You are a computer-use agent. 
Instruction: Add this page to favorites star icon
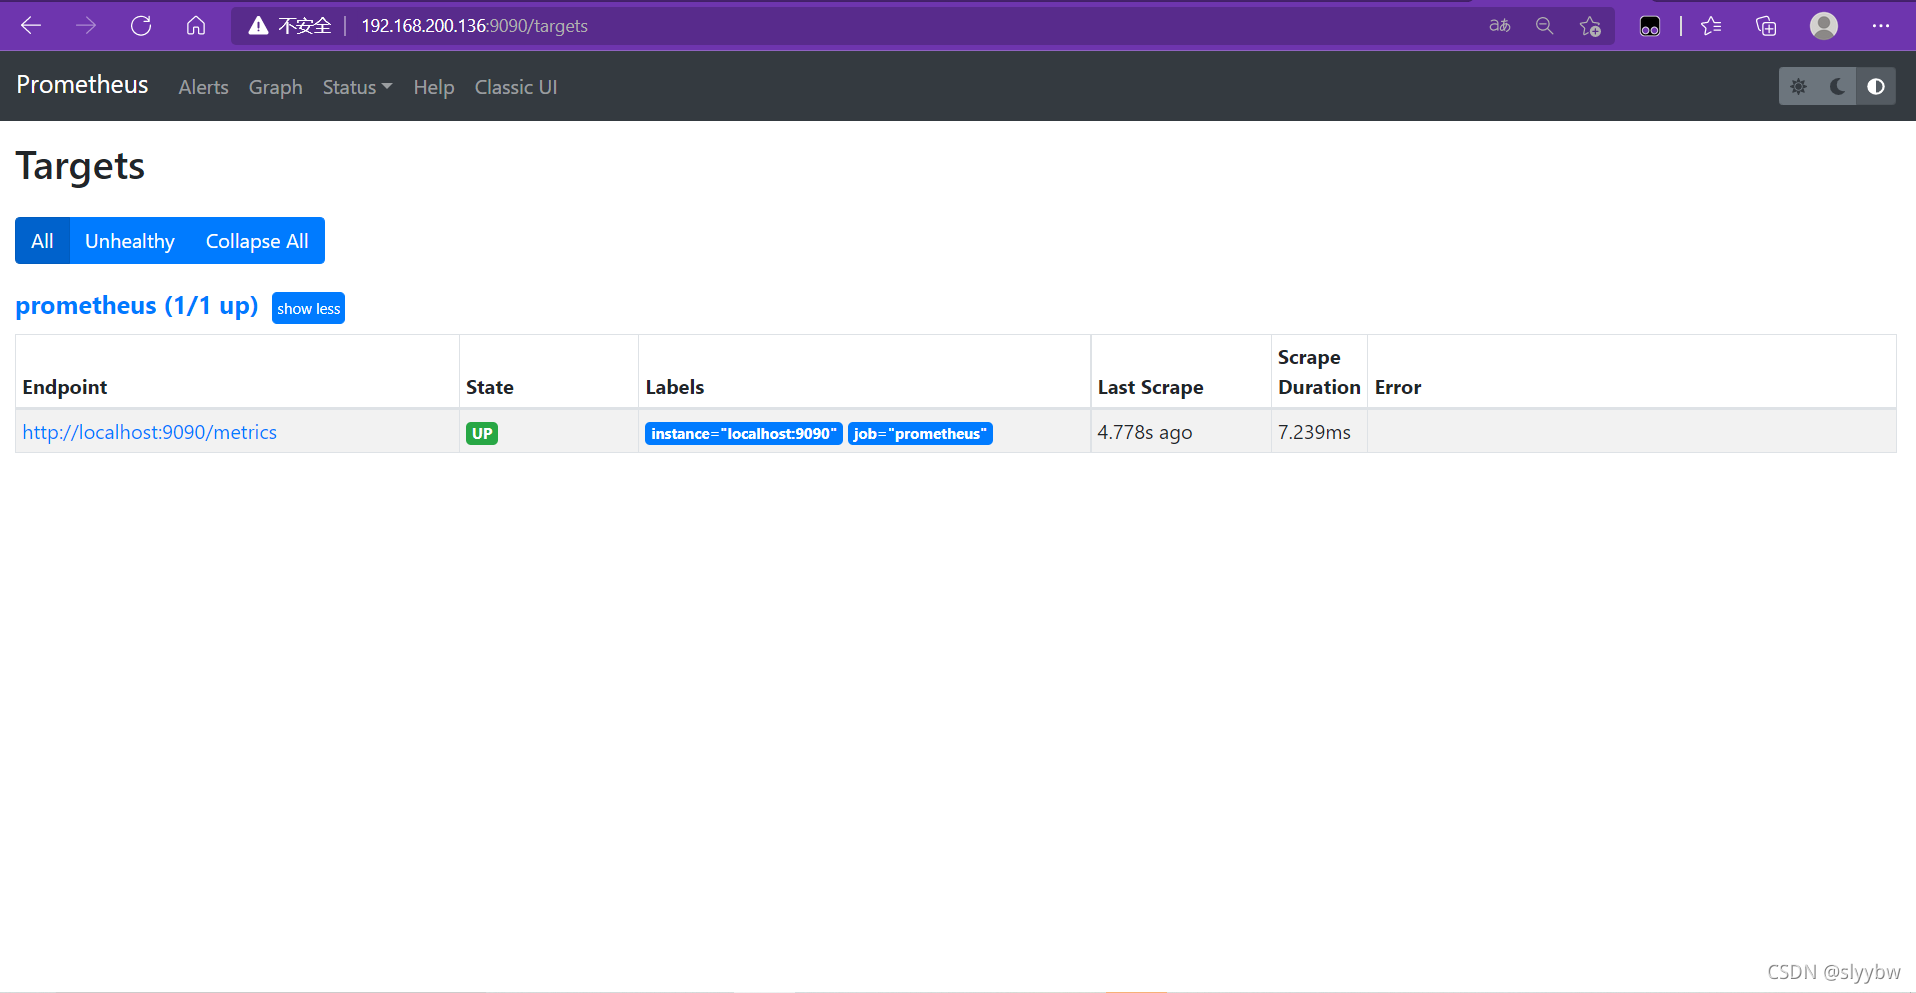(1590, 26)
